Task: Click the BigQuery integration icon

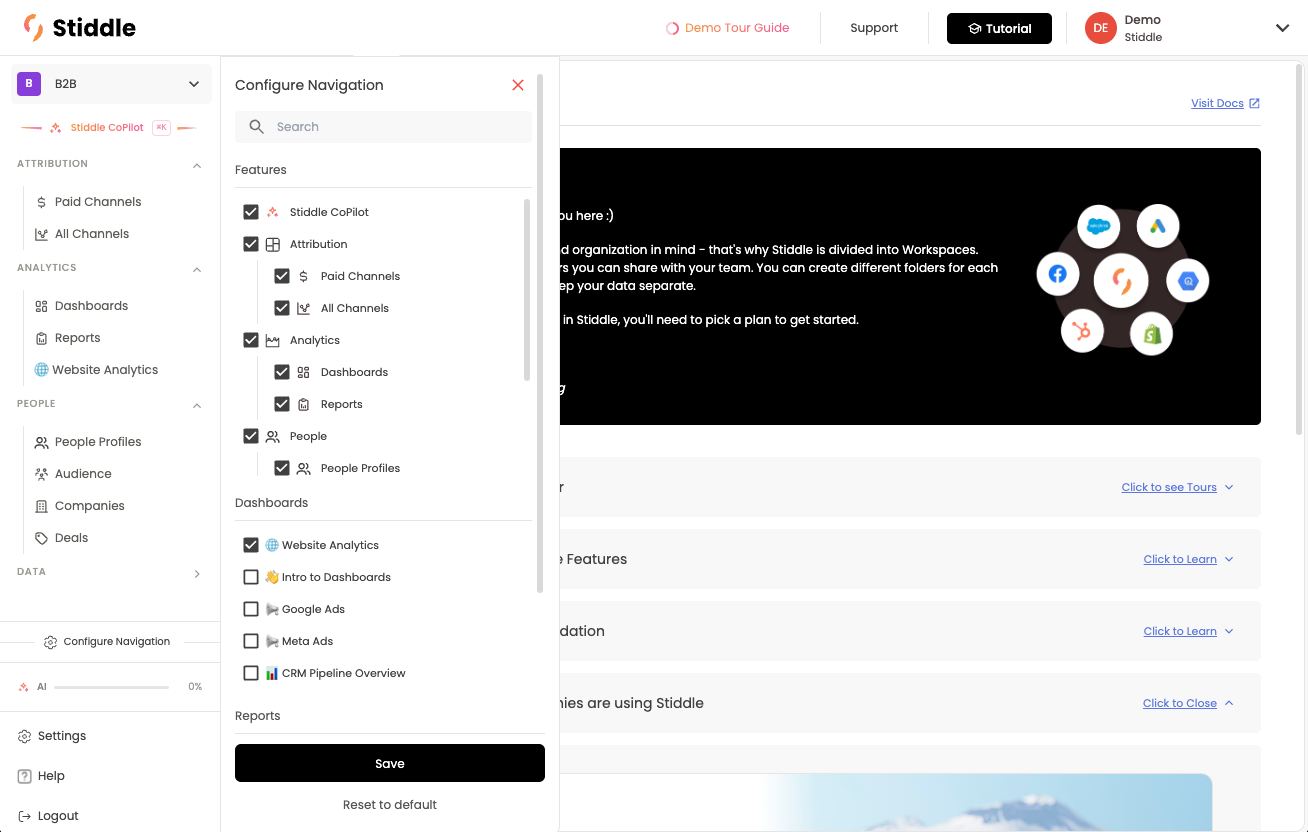Action: (x=1188, y=282)
